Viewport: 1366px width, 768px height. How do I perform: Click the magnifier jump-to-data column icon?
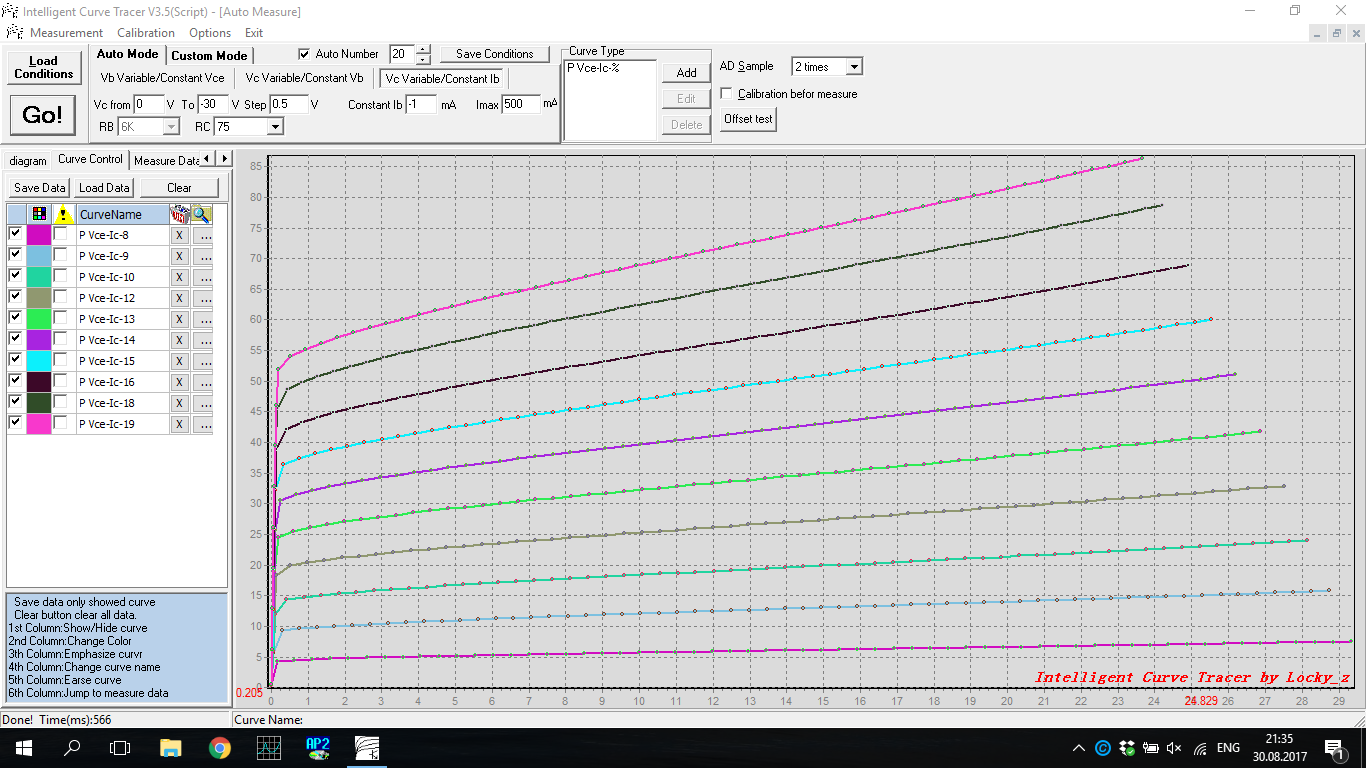click(202, 214)
